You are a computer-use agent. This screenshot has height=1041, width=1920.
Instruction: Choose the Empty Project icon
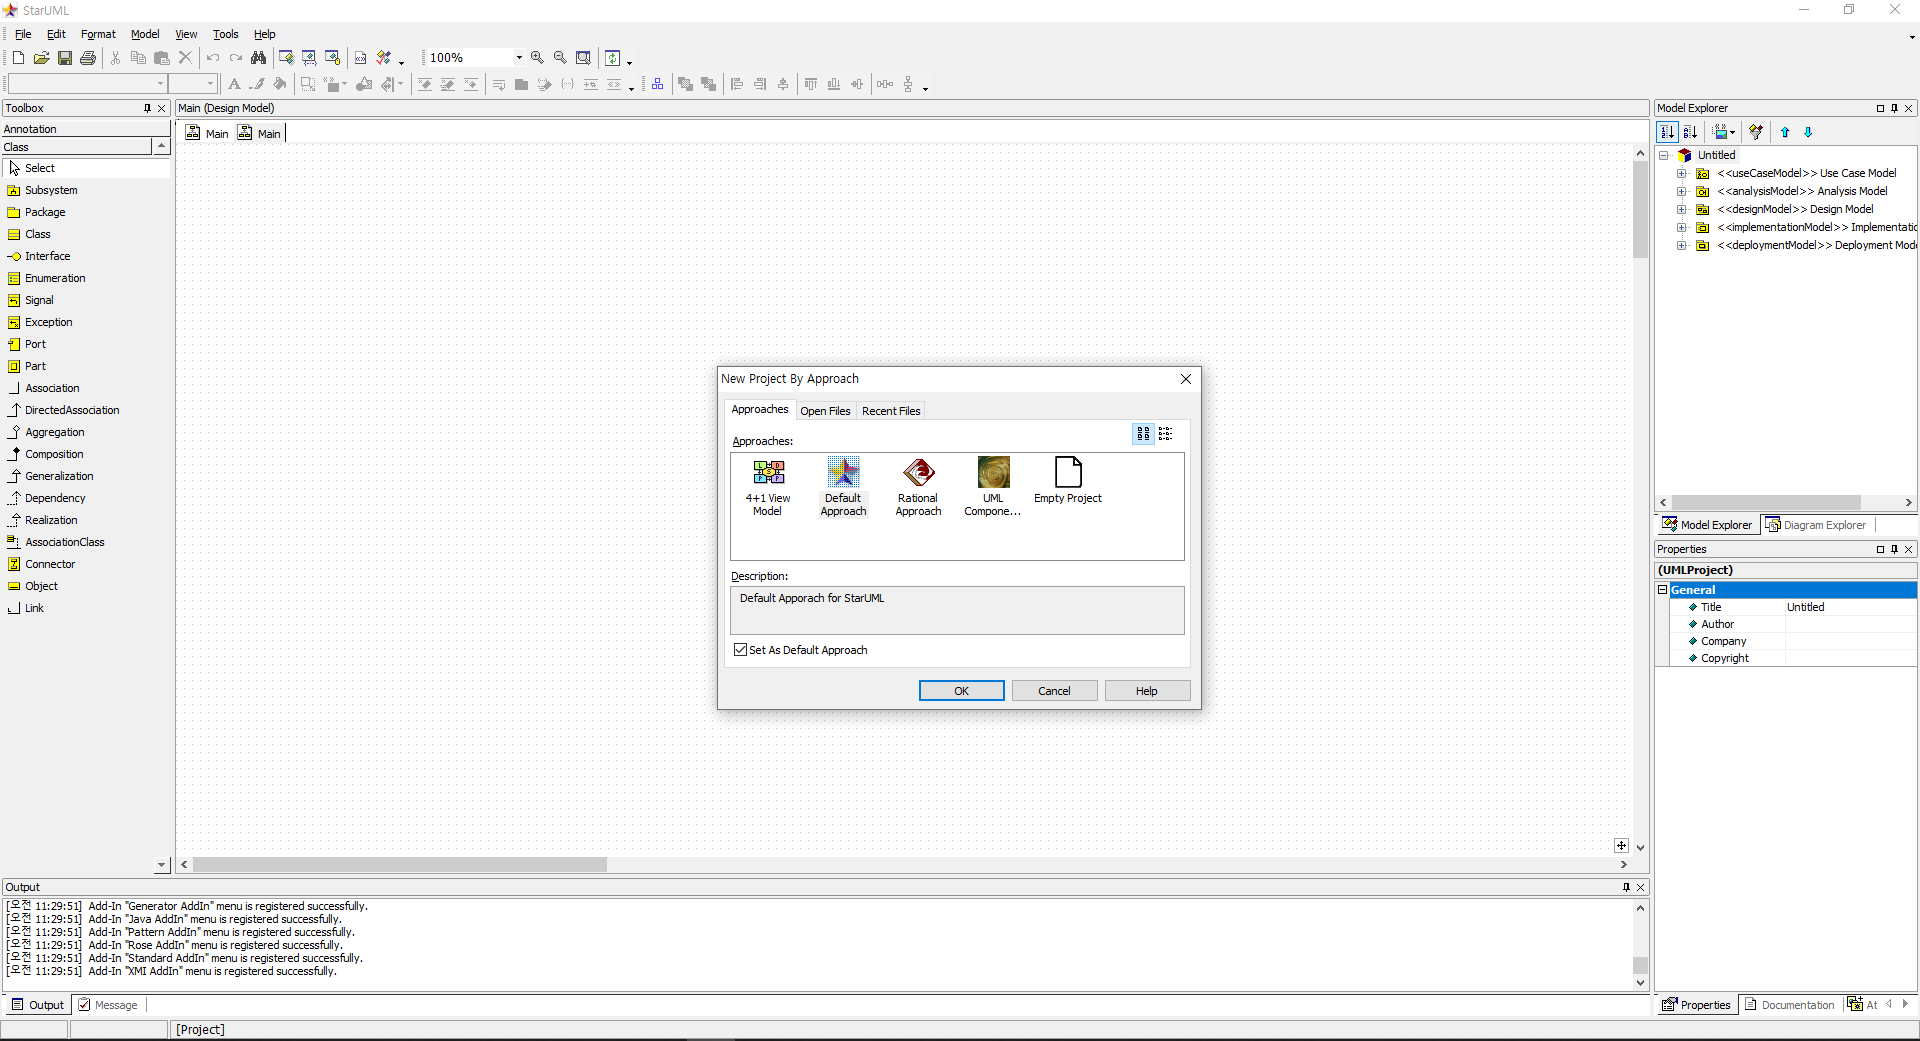(x=1068, y=481)
